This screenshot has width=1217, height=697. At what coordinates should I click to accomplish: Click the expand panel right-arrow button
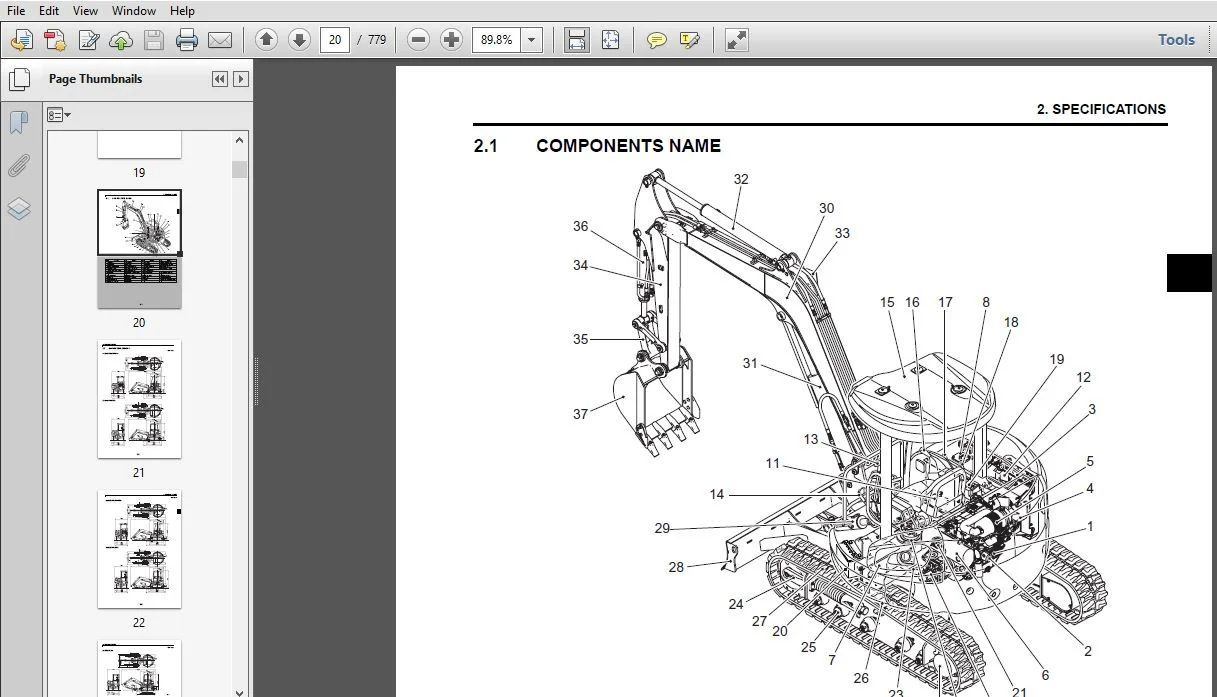pos(241,79)
